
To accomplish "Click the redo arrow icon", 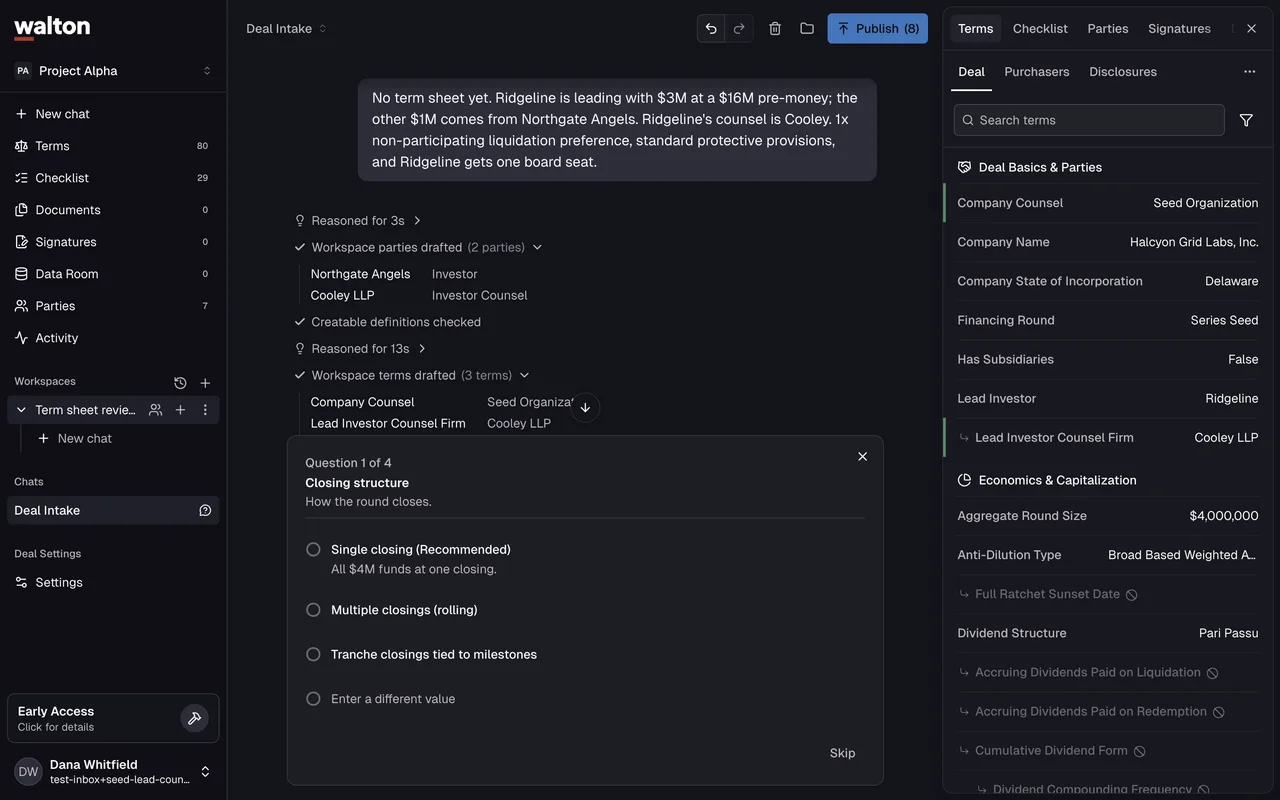I will 739,28.
